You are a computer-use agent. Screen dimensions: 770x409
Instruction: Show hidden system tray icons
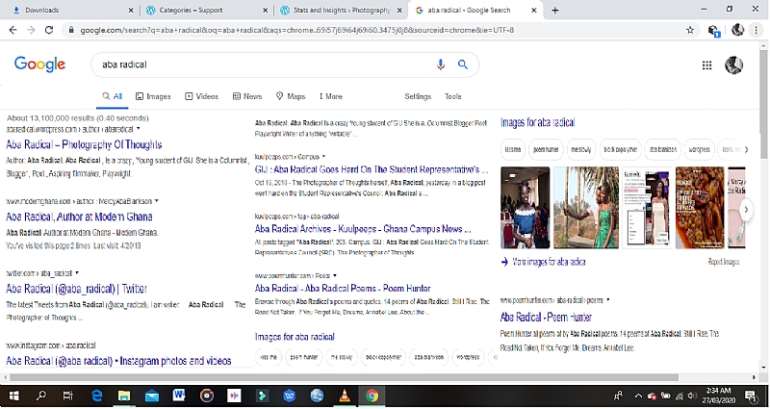[638, 396]
